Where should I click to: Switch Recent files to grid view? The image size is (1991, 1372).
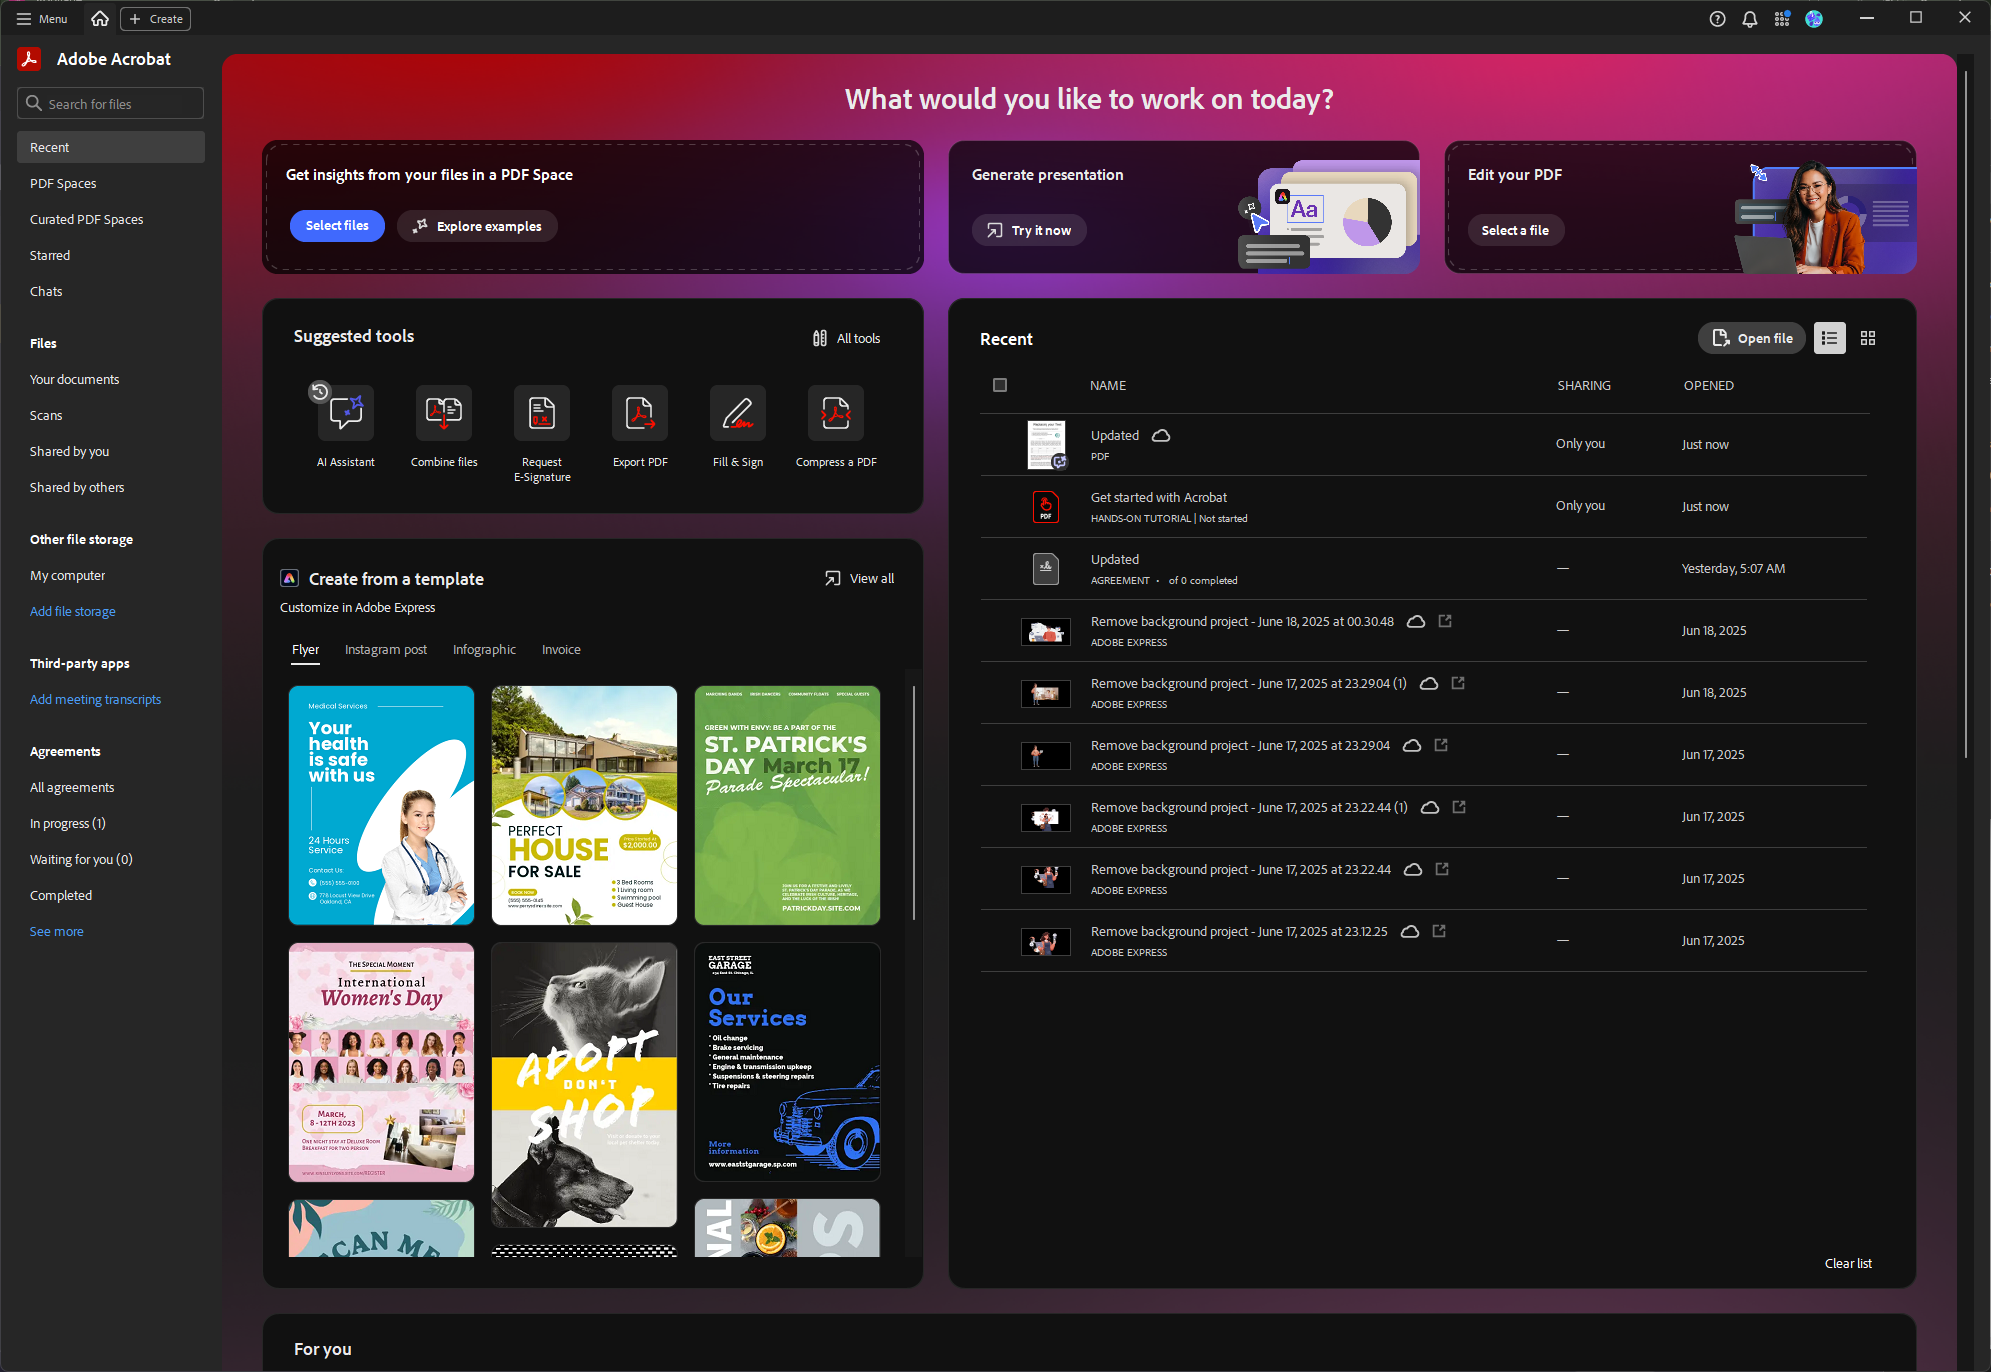pyautogui.click(x=1868, y=339)
